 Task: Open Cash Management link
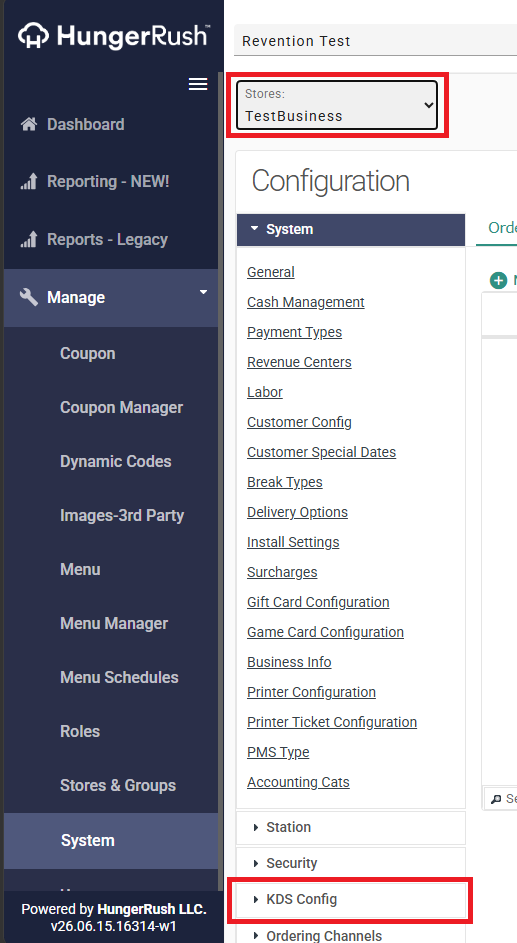point(305,303)
